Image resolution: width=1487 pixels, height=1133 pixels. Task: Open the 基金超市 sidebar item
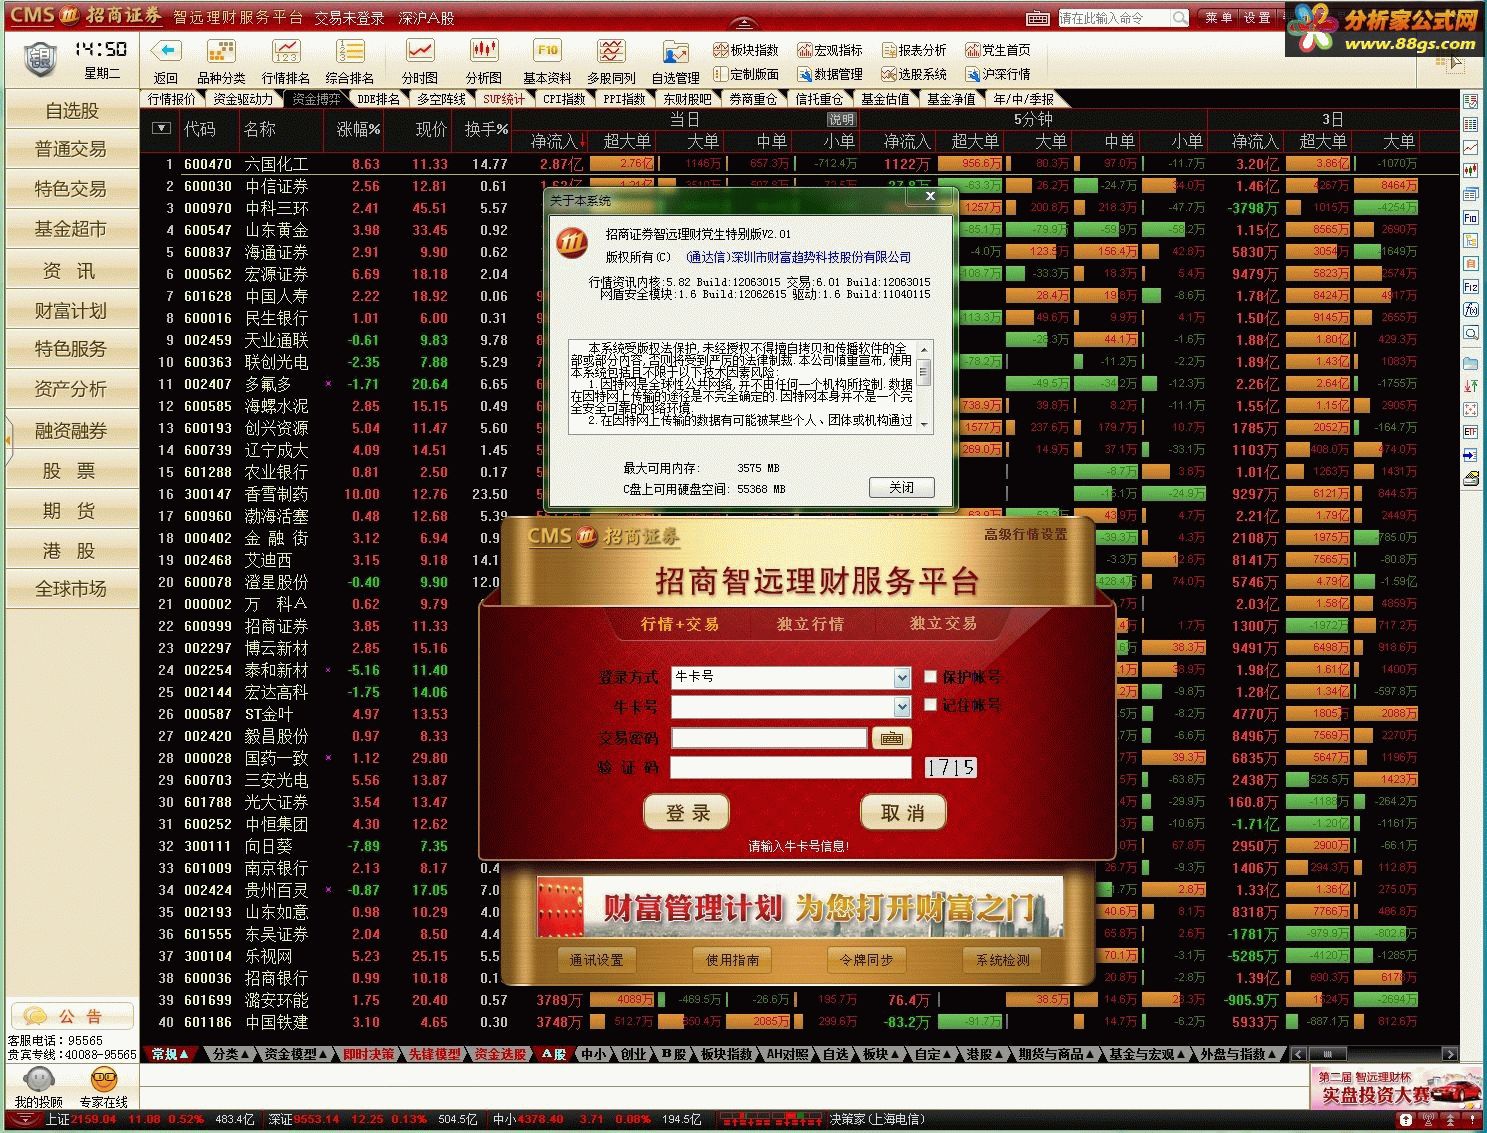coord(71,229)
